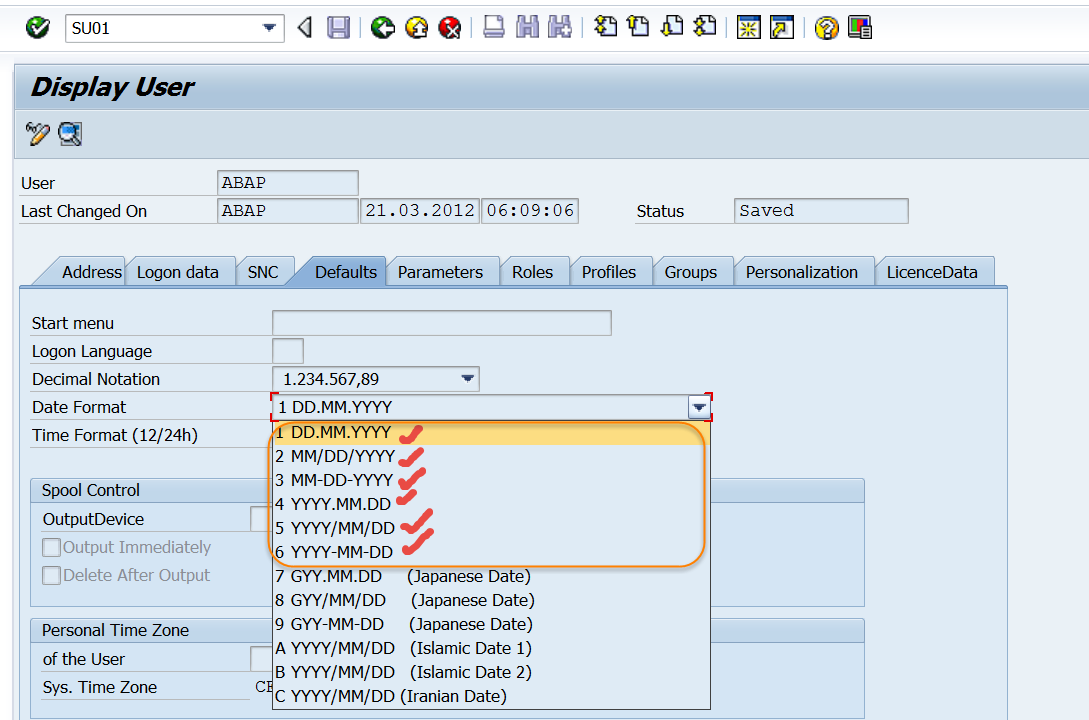This screenshot has height=720, width=1089.
Task: Open the Find binoculars icon
Action: point(527,28)
